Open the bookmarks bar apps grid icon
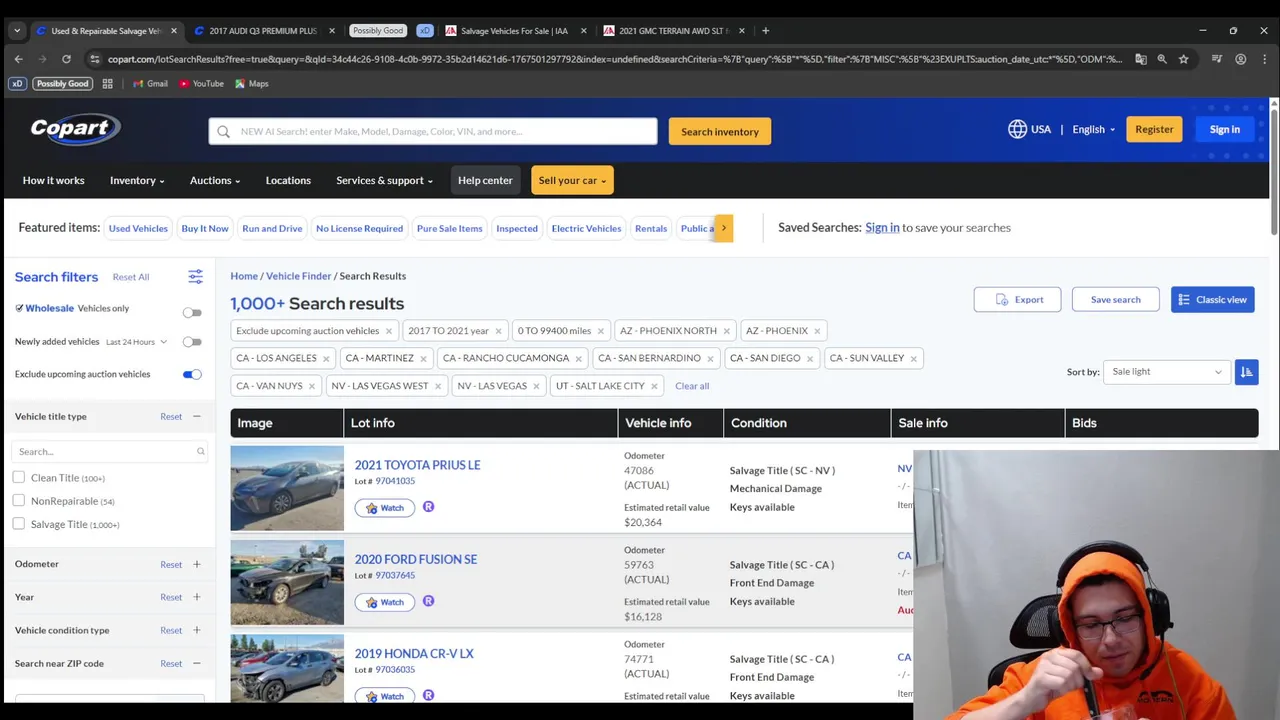 pyautogui.click(x=107, y=84)
